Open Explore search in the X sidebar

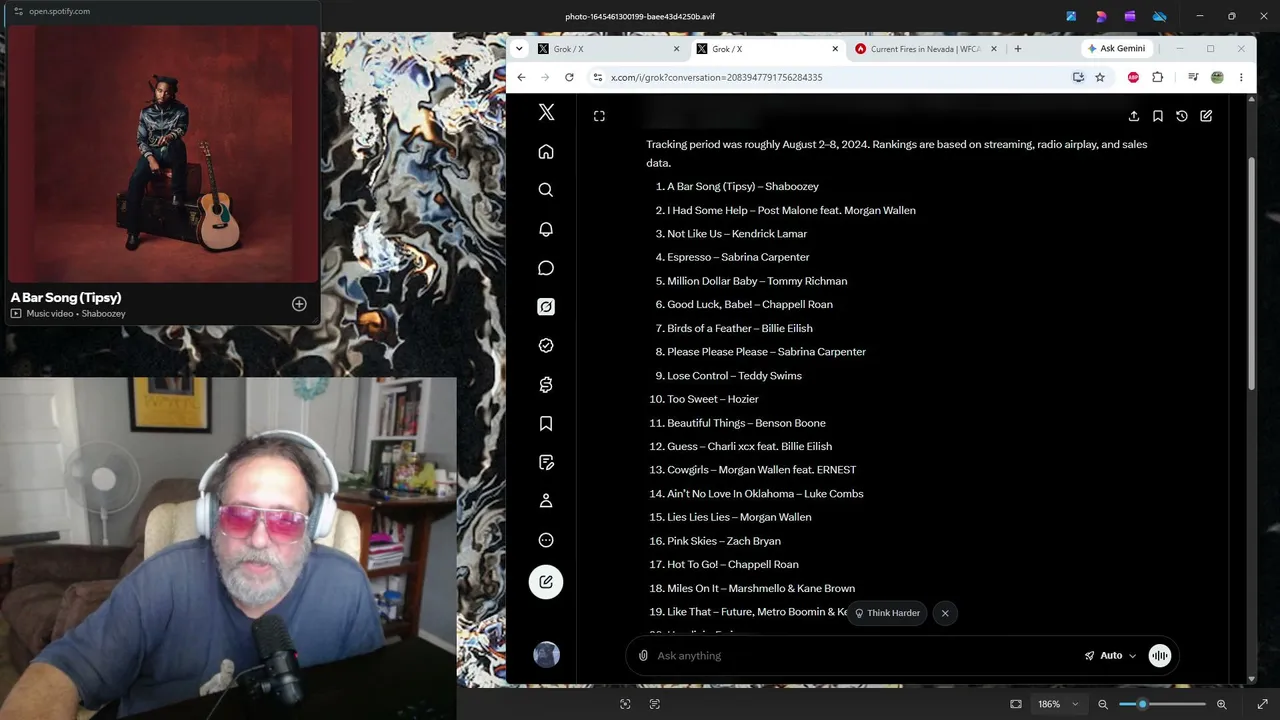(x=546, y=190)
